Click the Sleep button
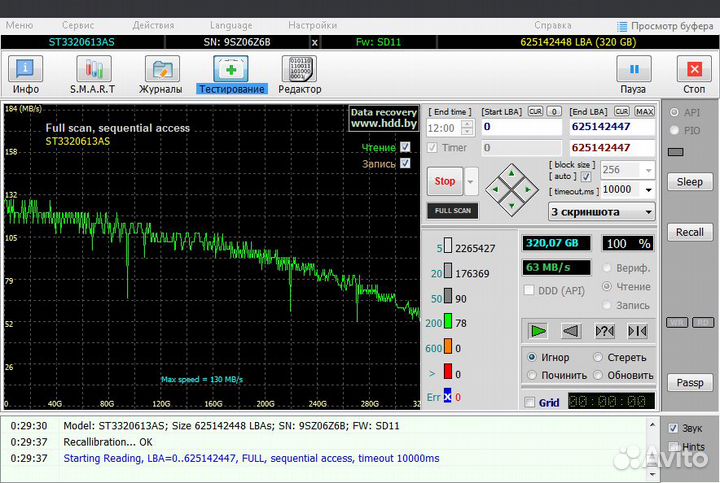 [689, 182]
